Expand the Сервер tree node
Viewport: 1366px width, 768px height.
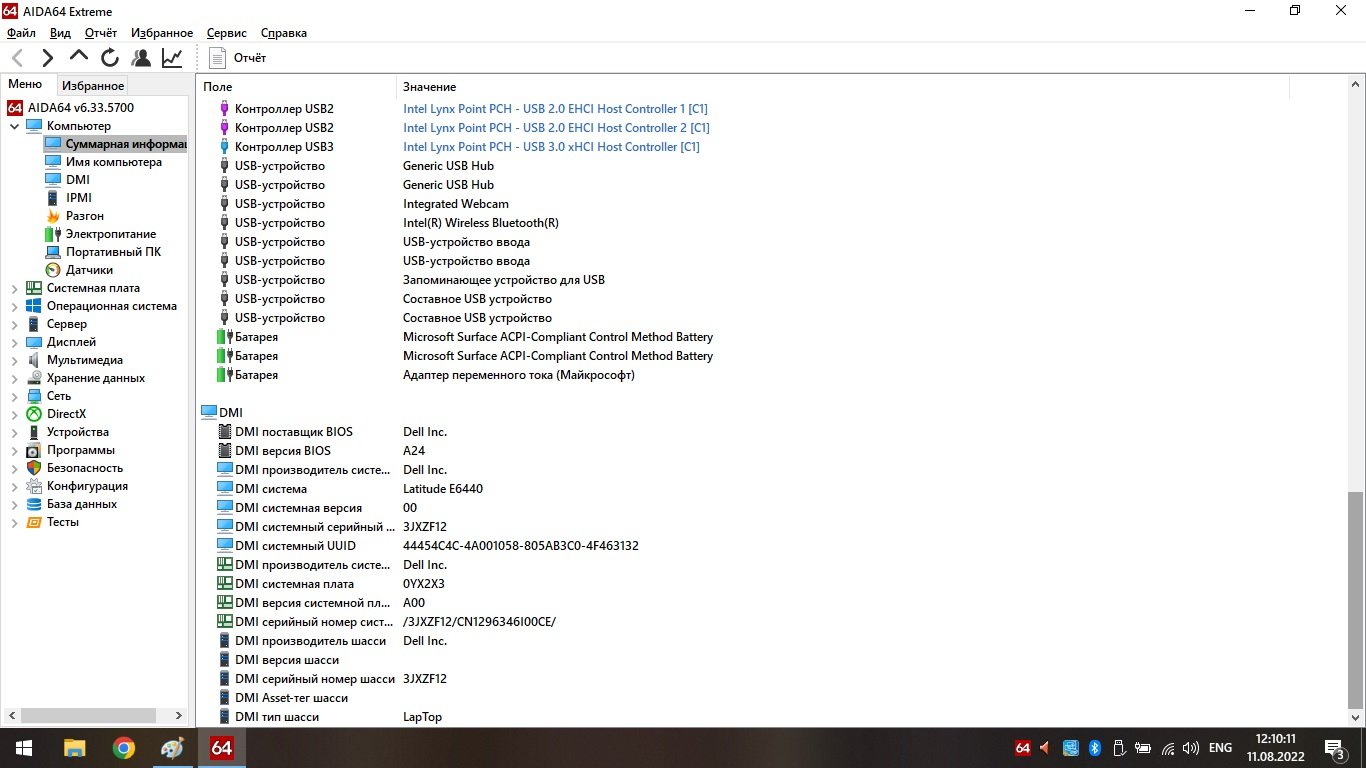[x=14, y=324]
